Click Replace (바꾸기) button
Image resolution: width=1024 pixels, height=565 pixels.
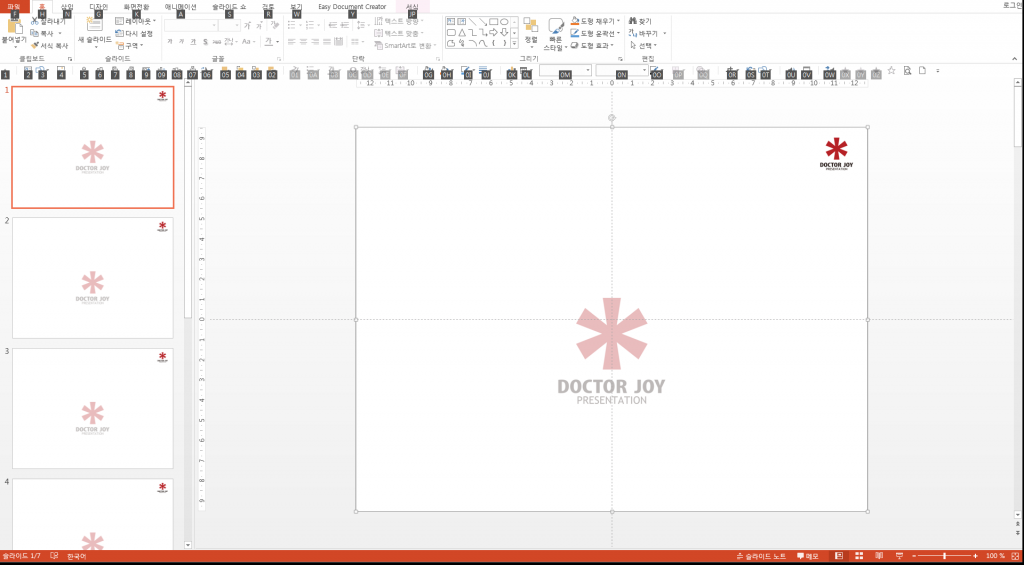pos(647,33)
